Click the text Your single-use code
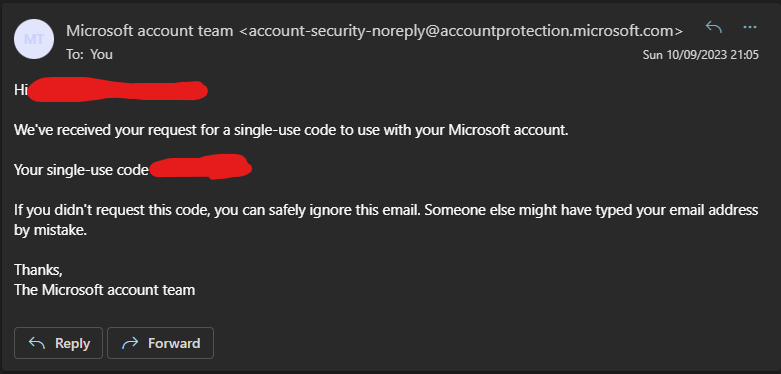The height and width of the screenshot is (374, 781). click(x=82, y=170)
